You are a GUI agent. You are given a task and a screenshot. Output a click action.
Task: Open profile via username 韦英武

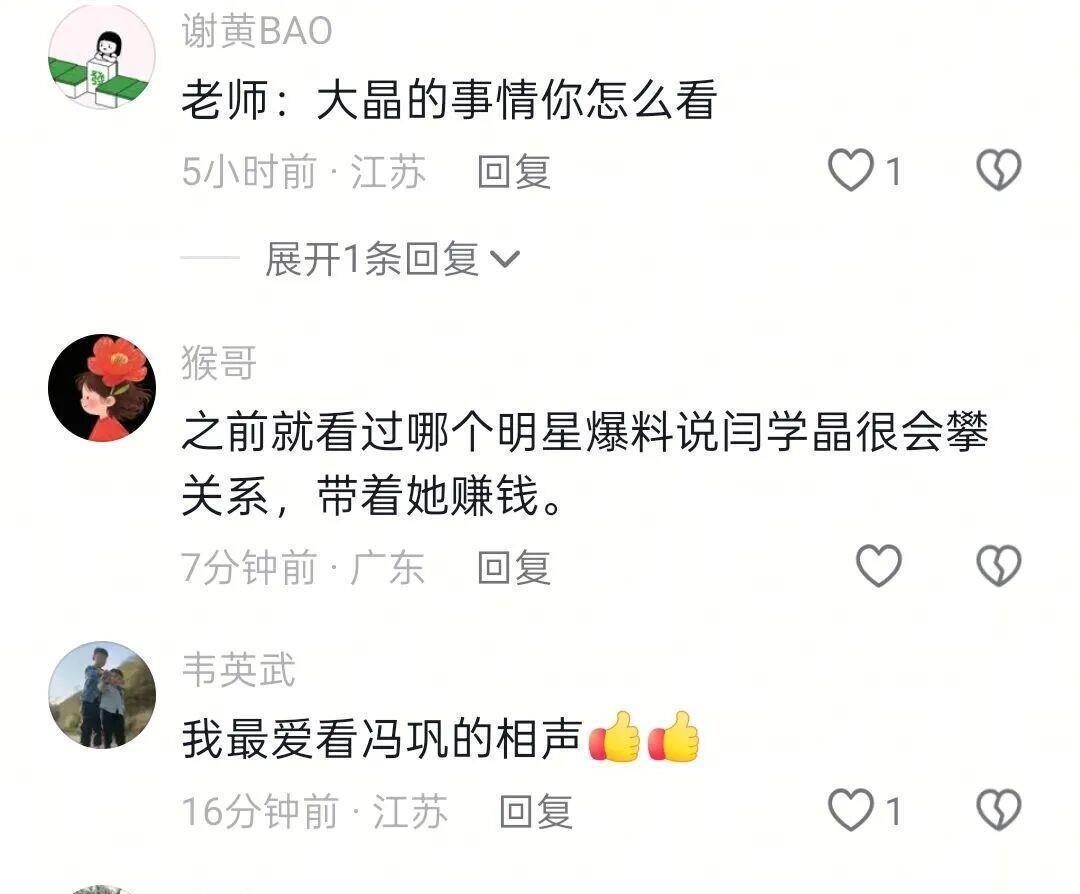(238, 669)
